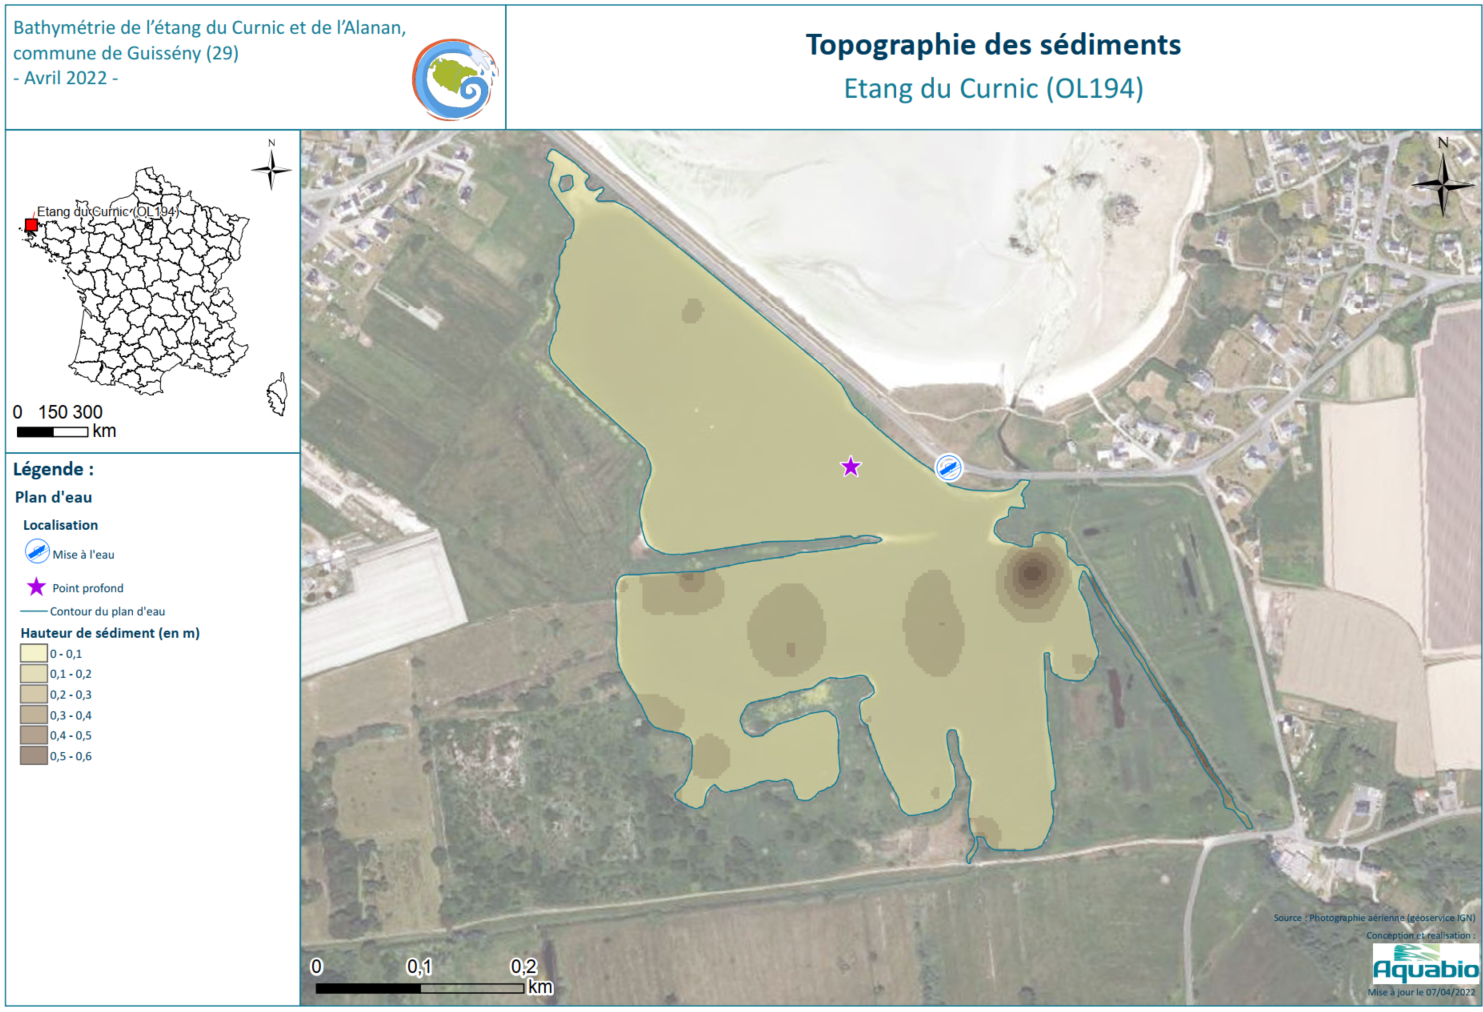Screen dimensions: 1483x1012
Task: Click 'commune de Guissény (29)' text
Action: 126,53
